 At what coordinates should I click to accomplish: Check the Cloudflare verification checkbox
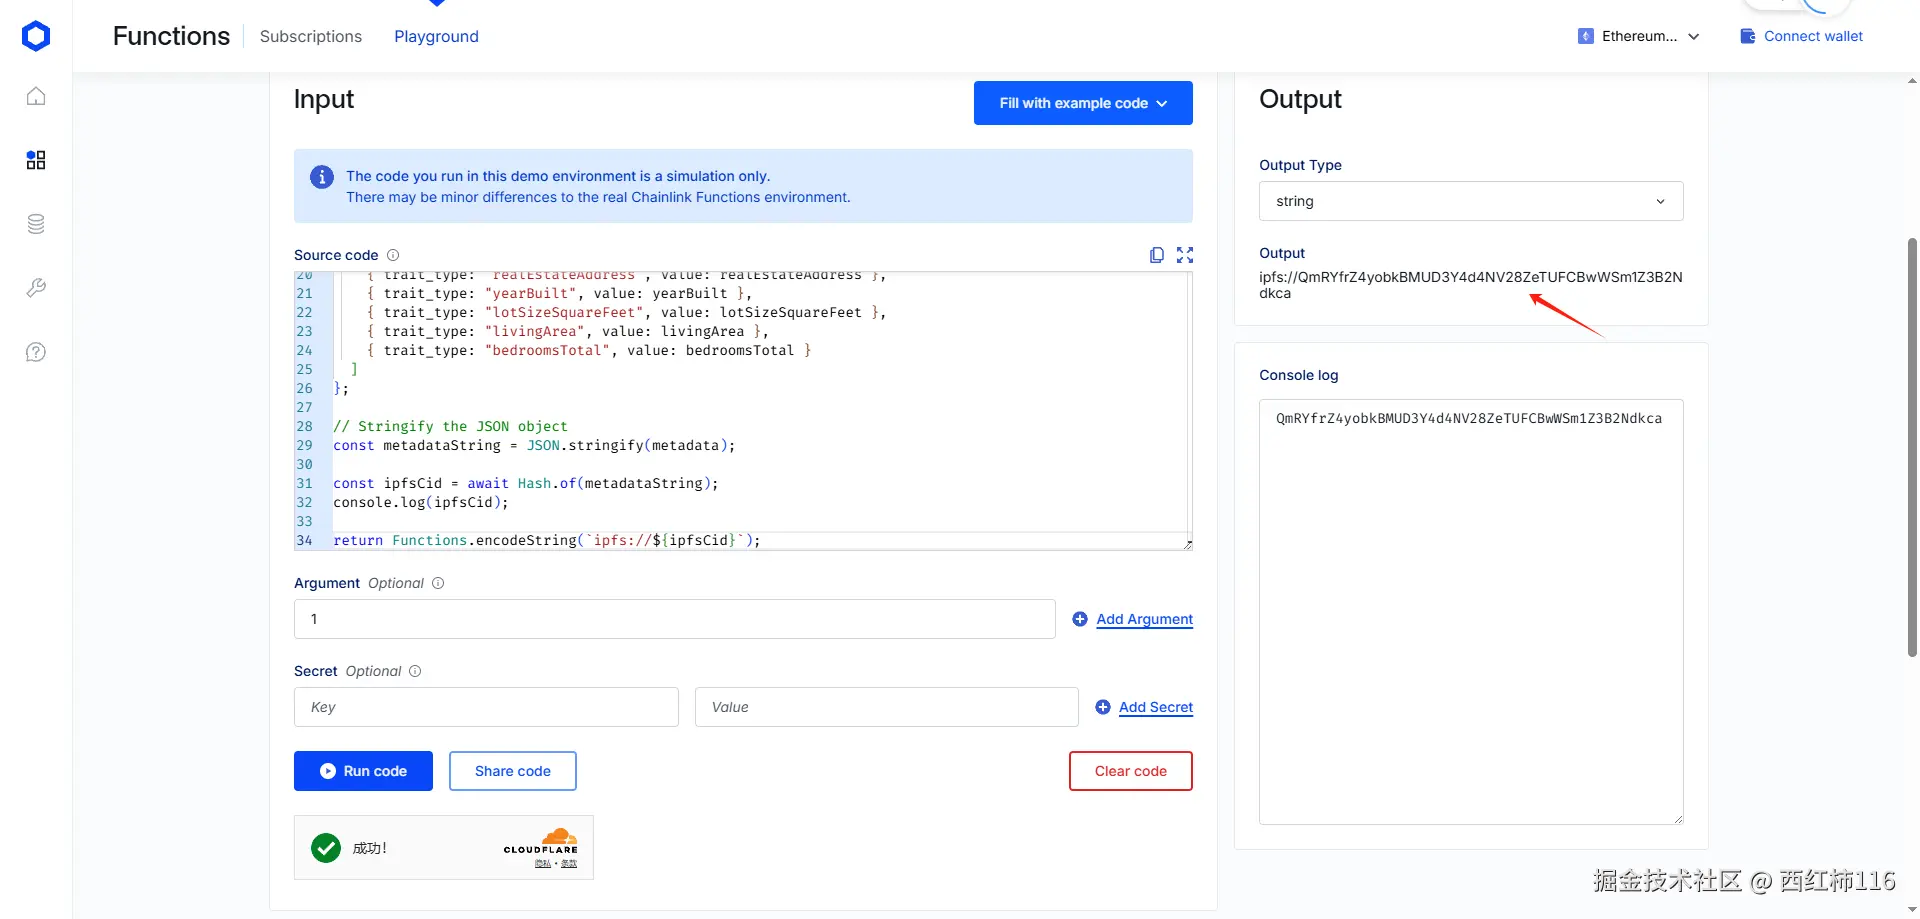click(326, 848)
